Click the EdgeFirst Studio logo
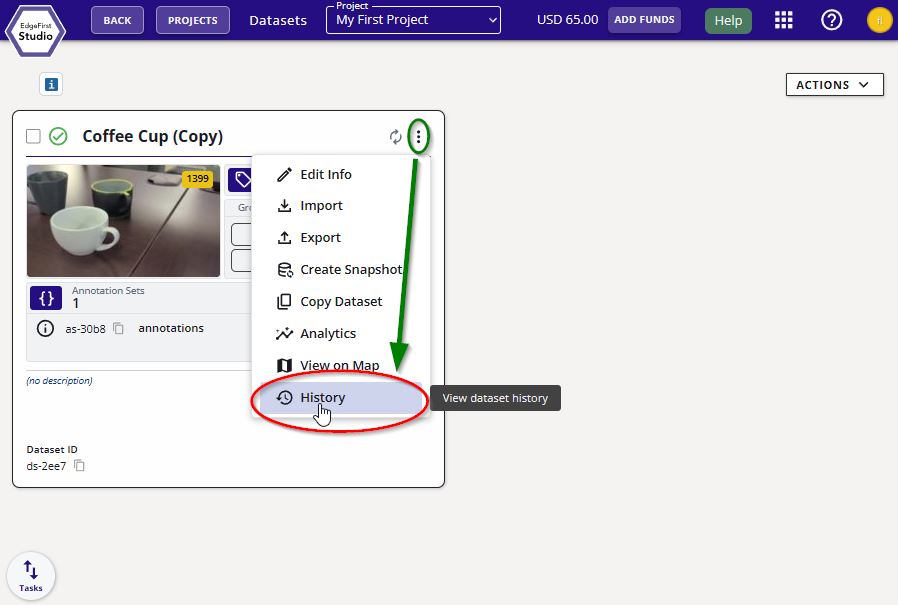Viewport: 898px width, 605px height. coord(35,30)
